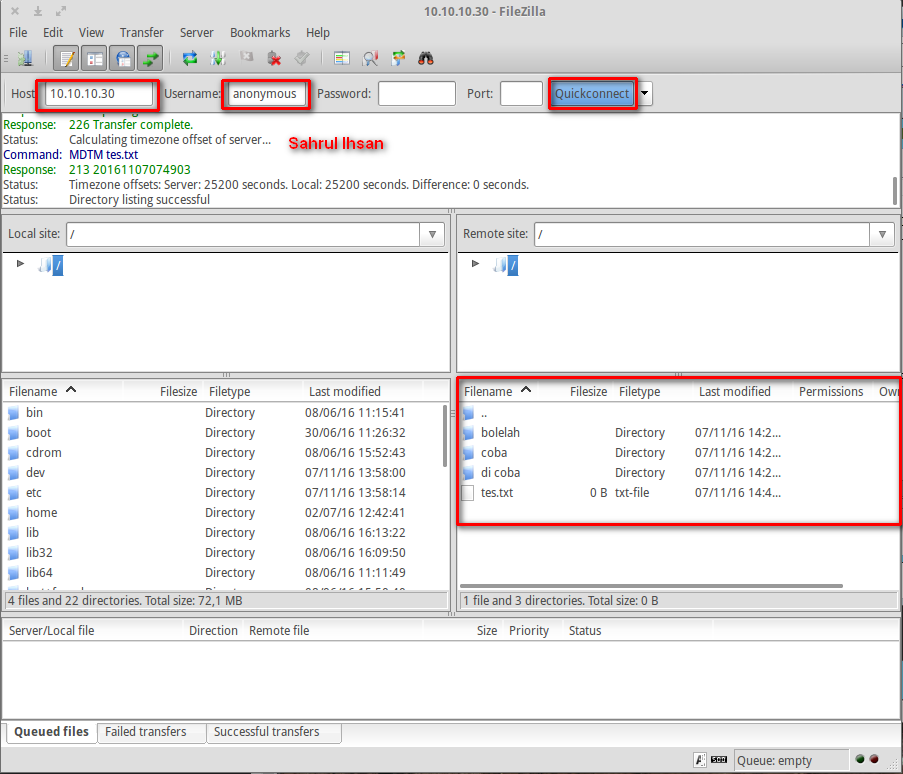Viewport: 903px width, 774px height.
Task: Toggle synchronized browsing icon
Action: pos(398,58)
